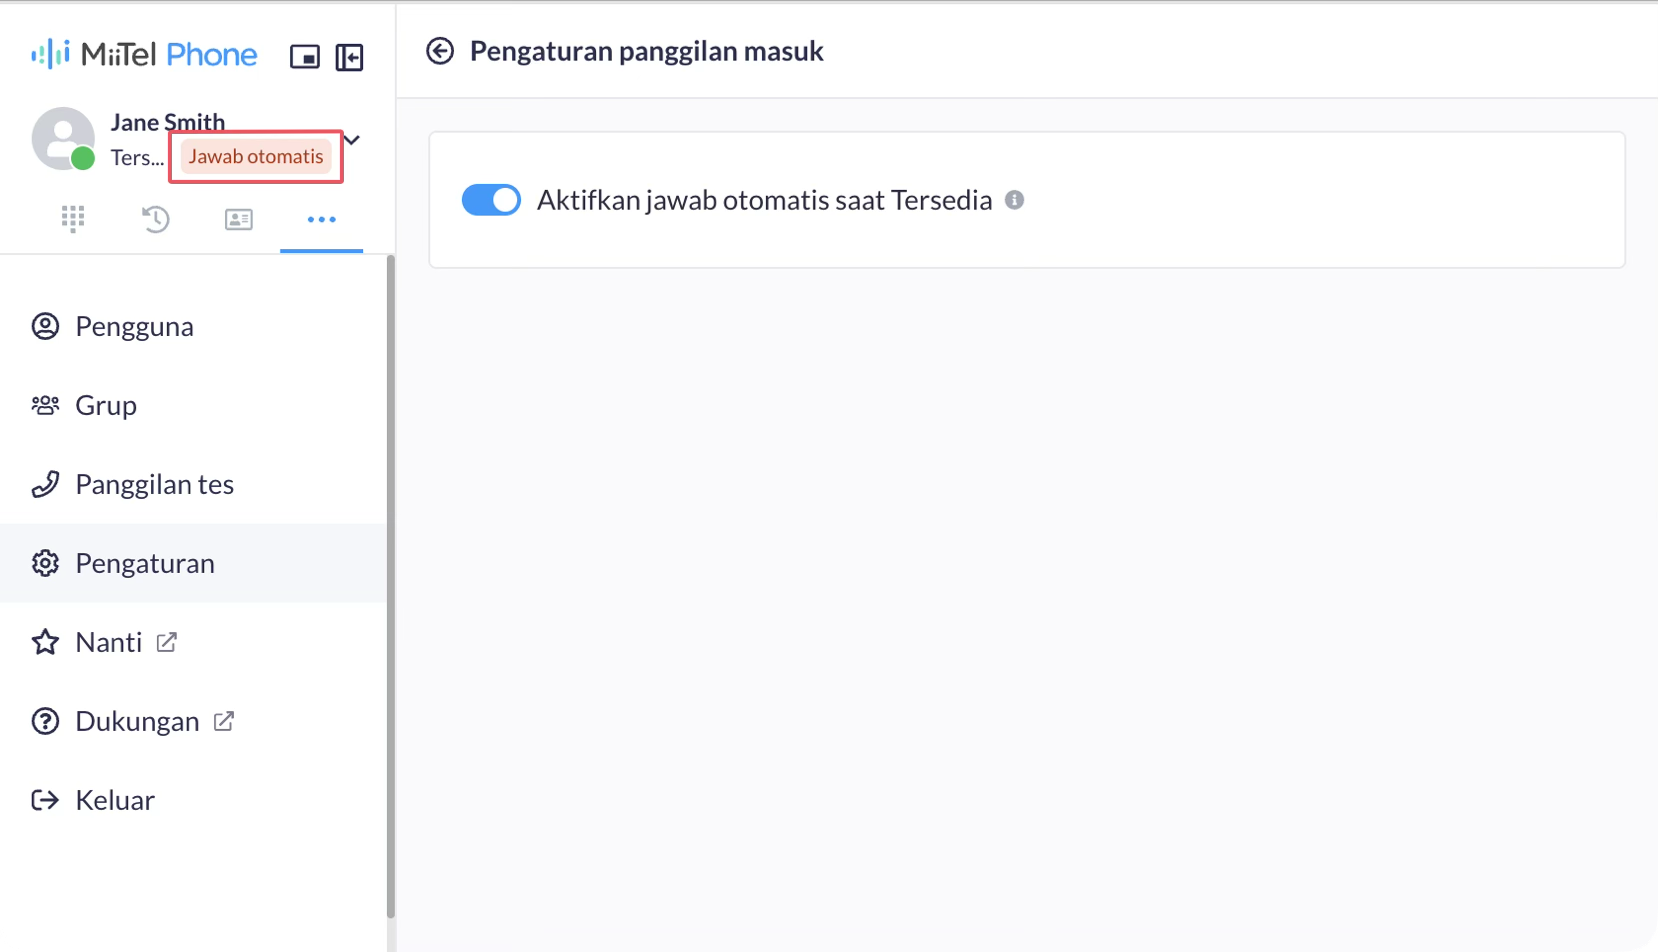Viewport: 1658px width, 952px height.
Task: Click the Jawab otomatis badge
Action: (x=256, y=157)
